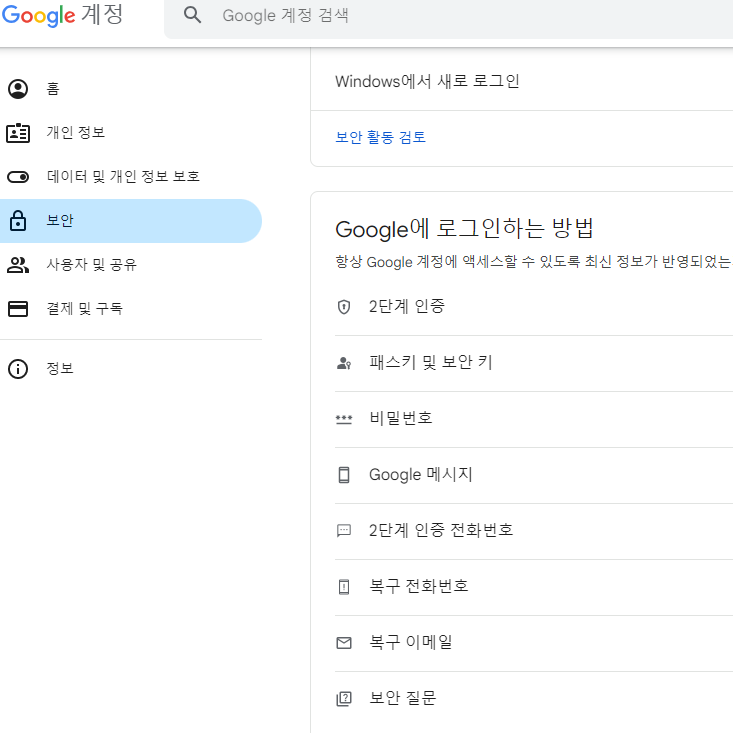This screenshot has width=733, height=733.
Task: Click the 패스키 및 보안 키 person-key icon
Action: [344, 363]
